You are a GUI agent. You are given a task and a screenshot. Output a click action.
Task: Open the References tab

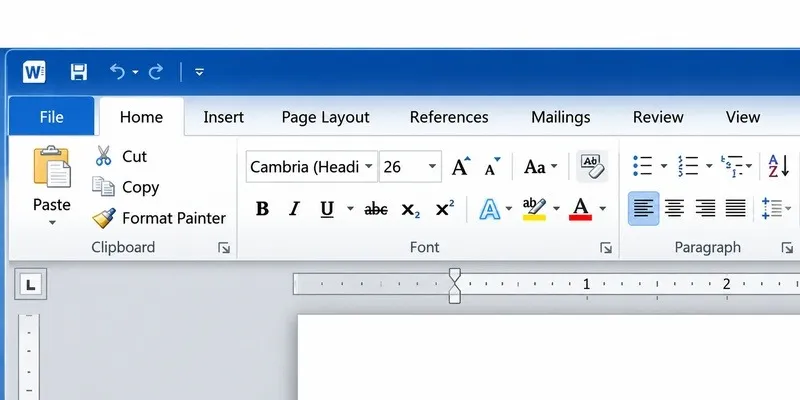[x=449, y=117]
